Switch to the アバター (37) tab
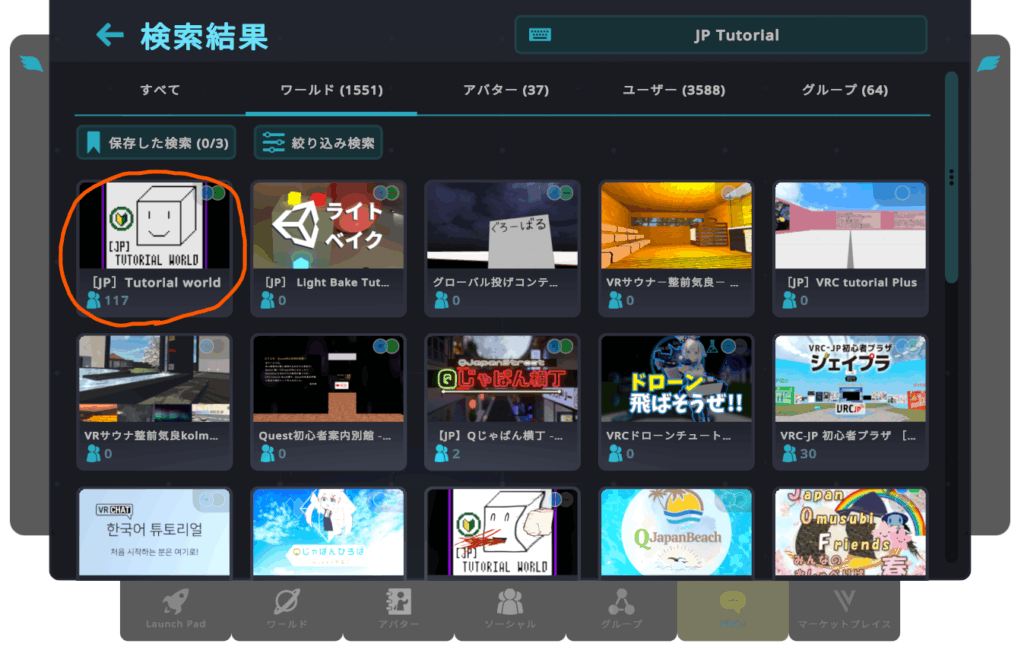1024x650 pixels. click(x=505, y=90)
